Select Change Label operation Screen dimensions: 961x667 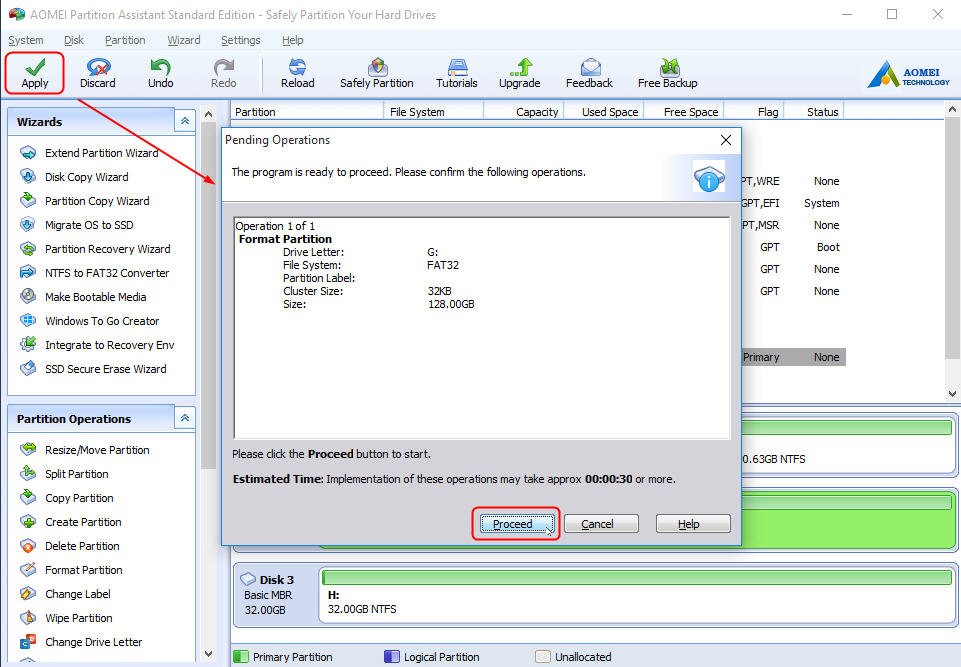66,593
